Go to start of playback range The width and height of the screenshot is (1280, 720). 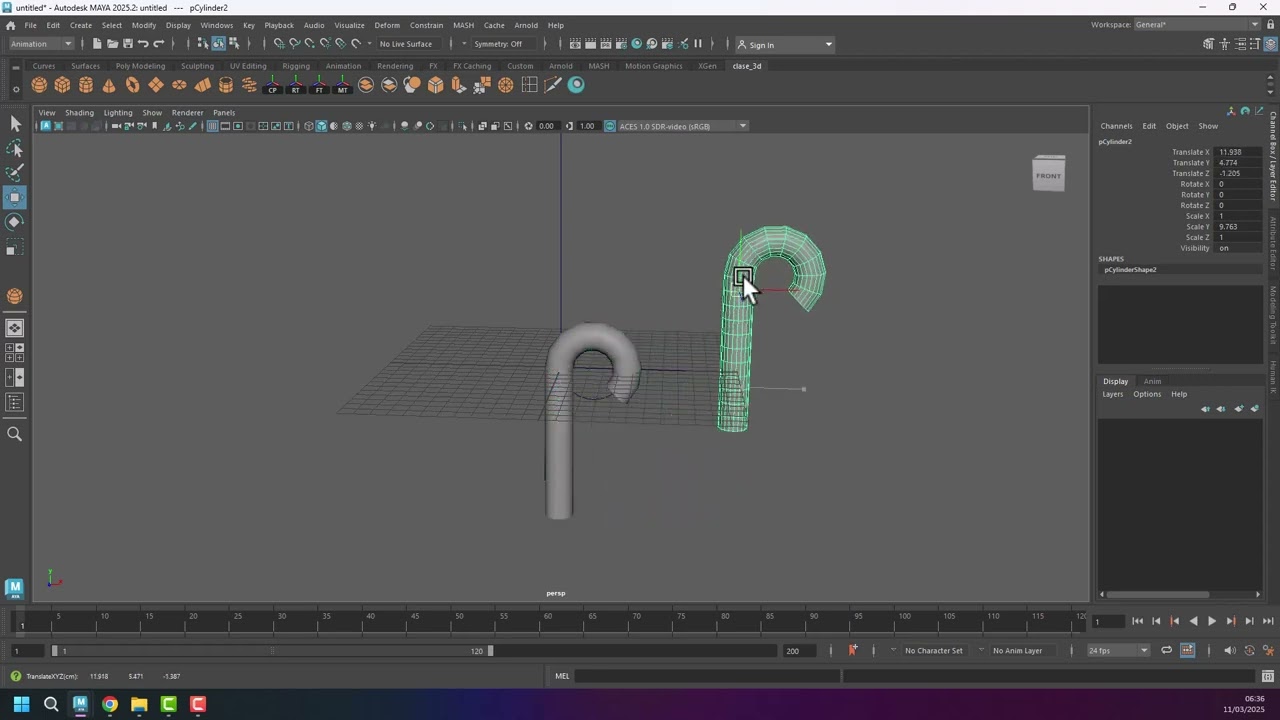click(x=1137, y=621)
